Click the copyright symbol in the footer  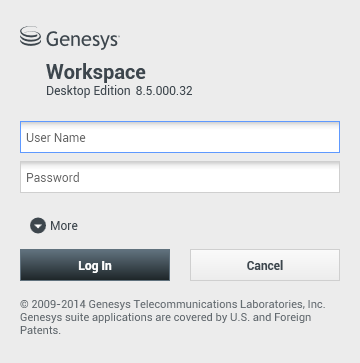pos(24,304)
